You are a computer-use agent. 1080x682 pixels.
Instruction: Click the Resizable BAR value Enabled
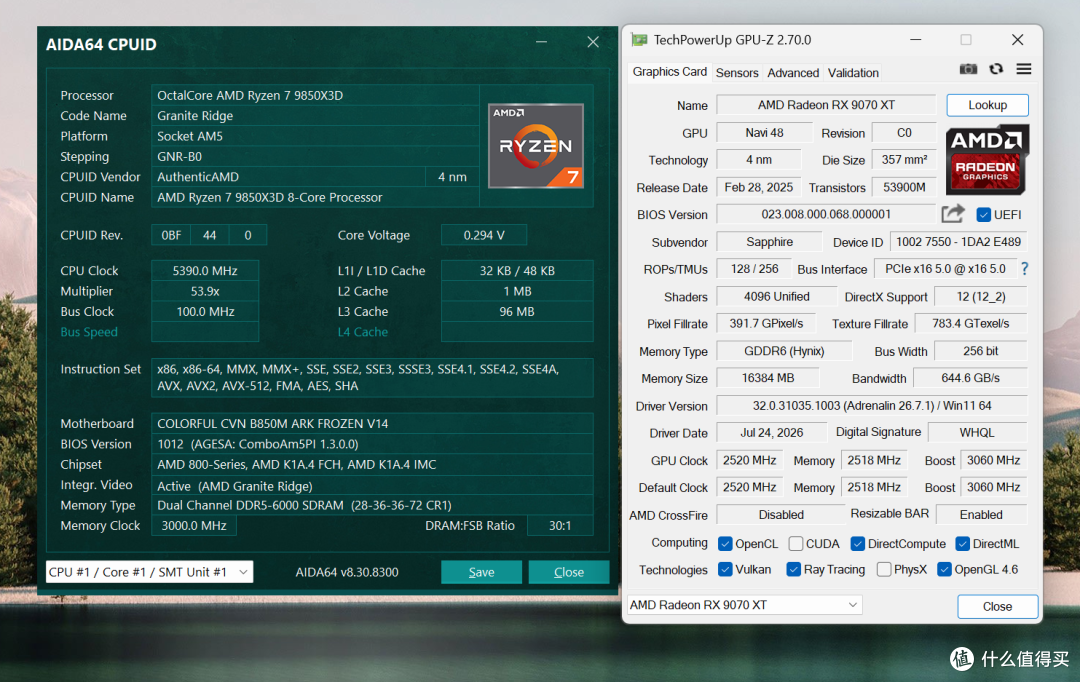[x=982, y=515]
